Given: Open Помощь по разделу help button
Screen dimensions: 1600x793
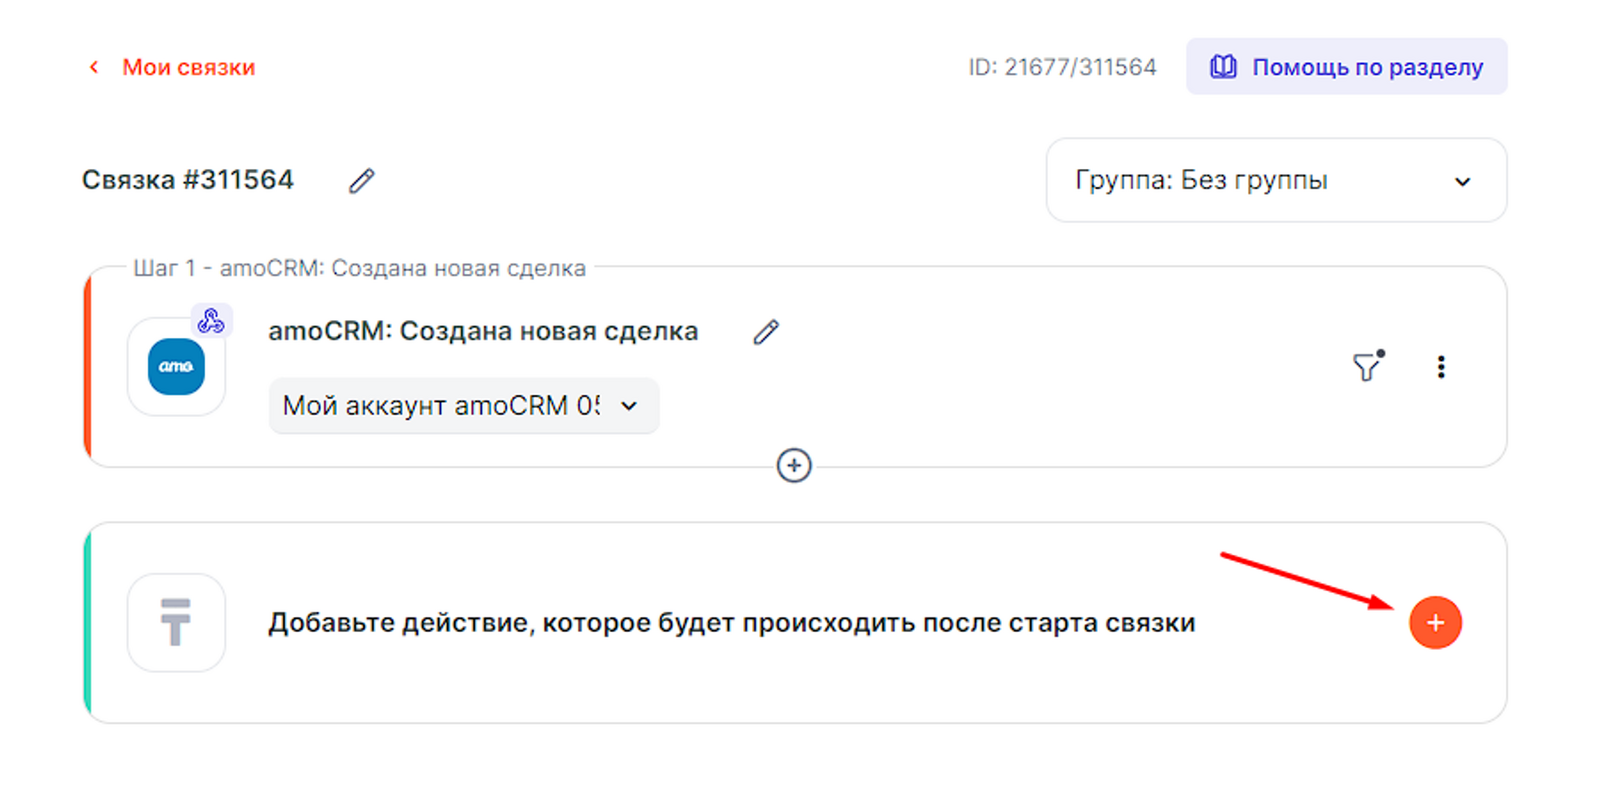Looking at the screenshot, I should 1346,67.
